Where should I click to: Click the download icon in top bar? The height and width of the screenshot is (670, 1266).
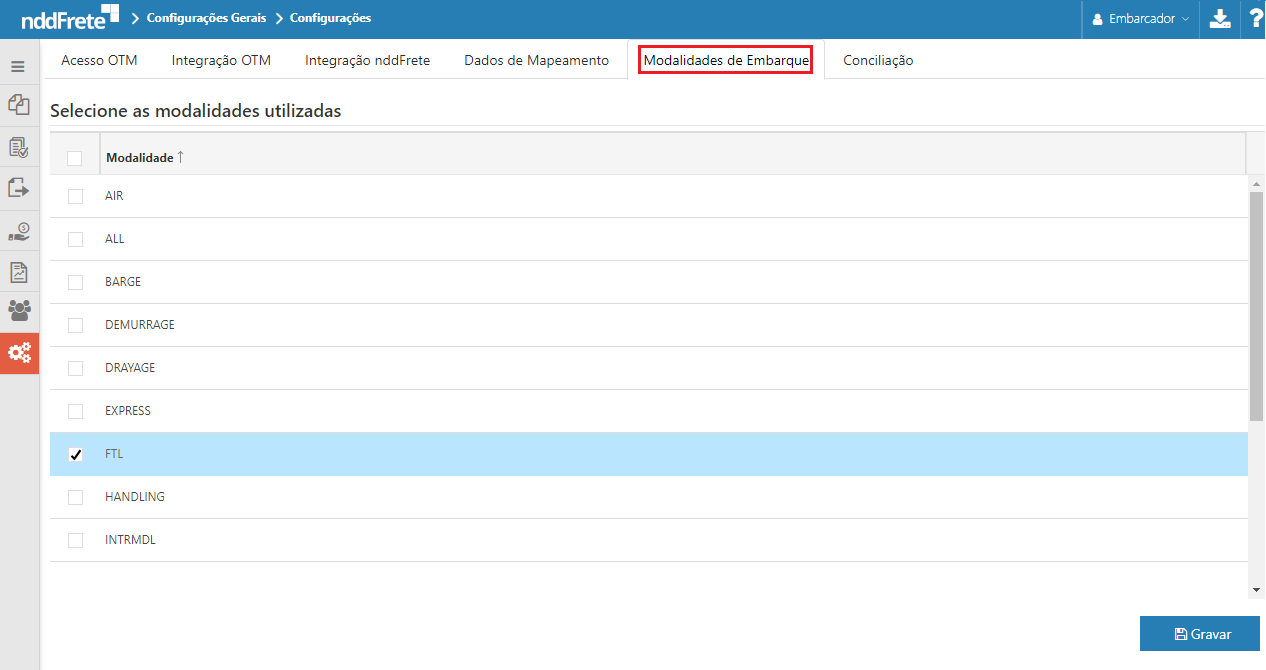(1220, 19)
